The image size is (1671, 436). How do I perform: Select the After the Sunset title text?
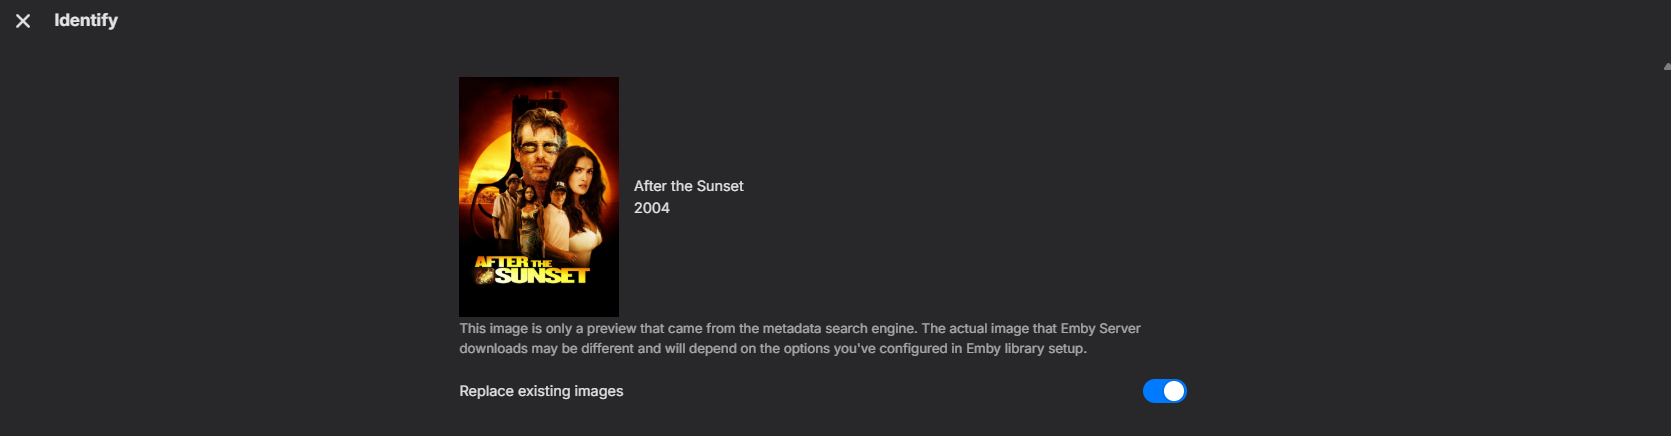pos(688,186)
